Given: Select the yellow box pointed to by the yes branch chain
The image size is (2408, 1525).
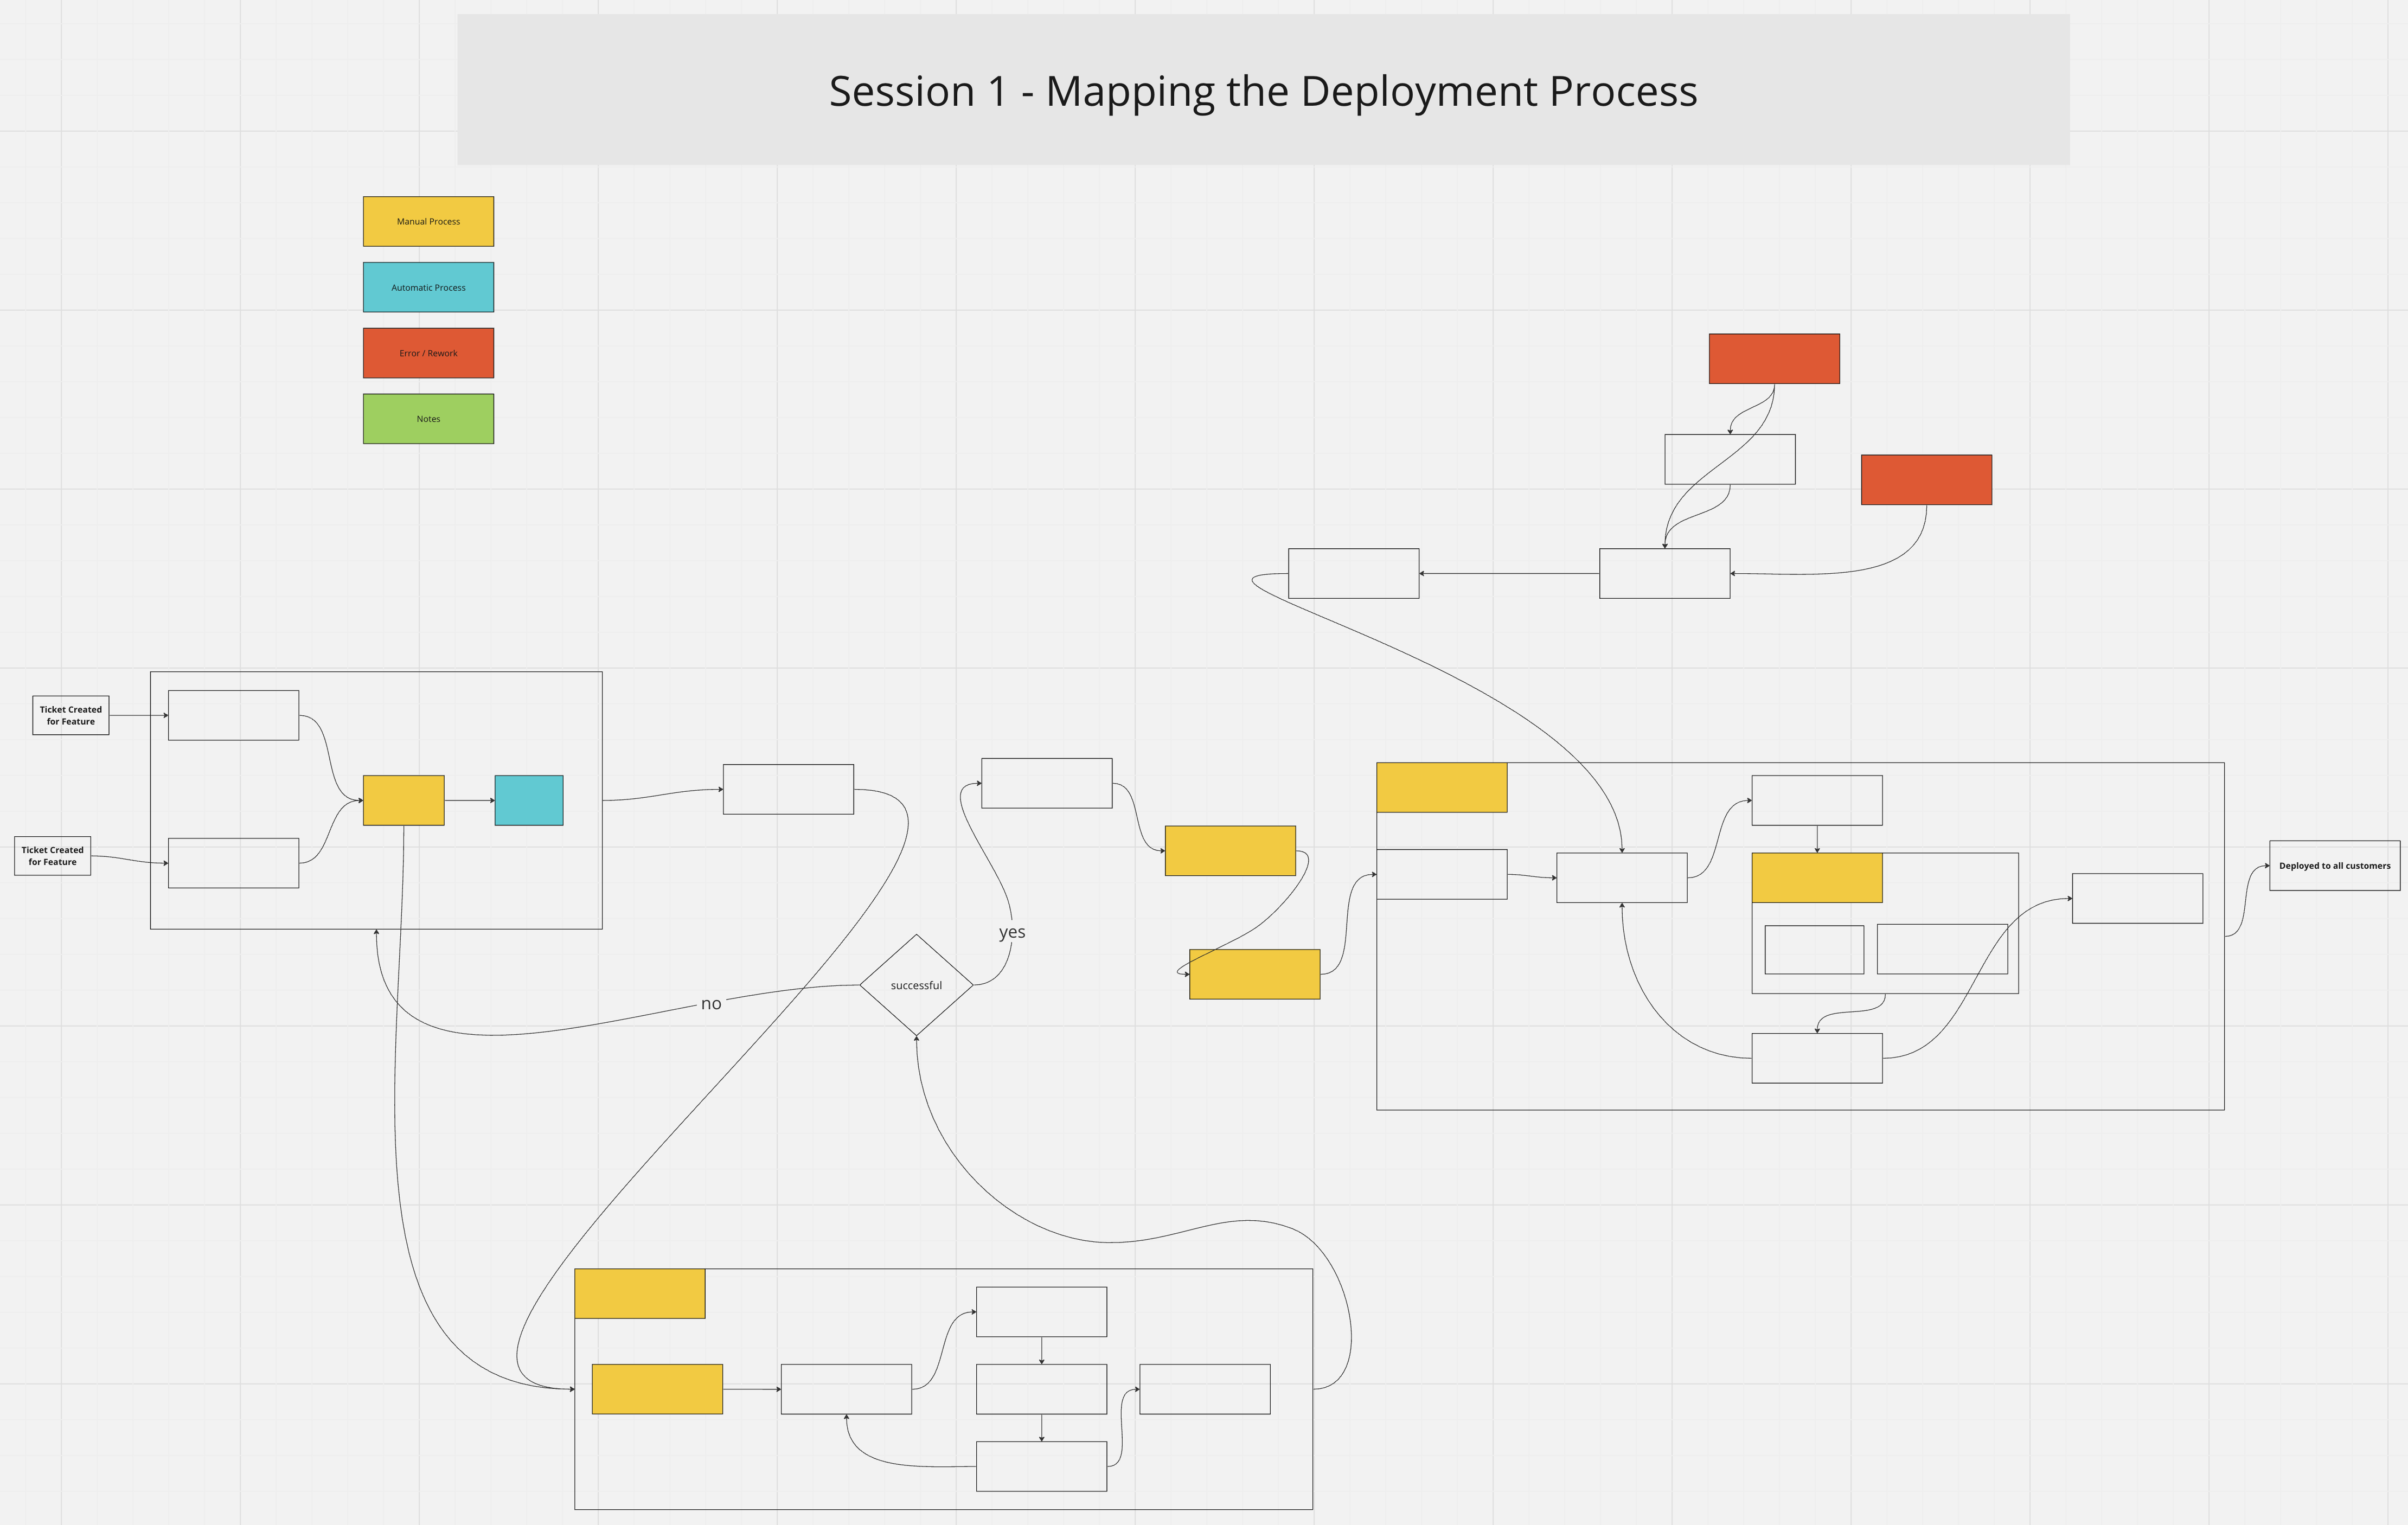Looking at the screenshot, I should [x=1230, y=851].
